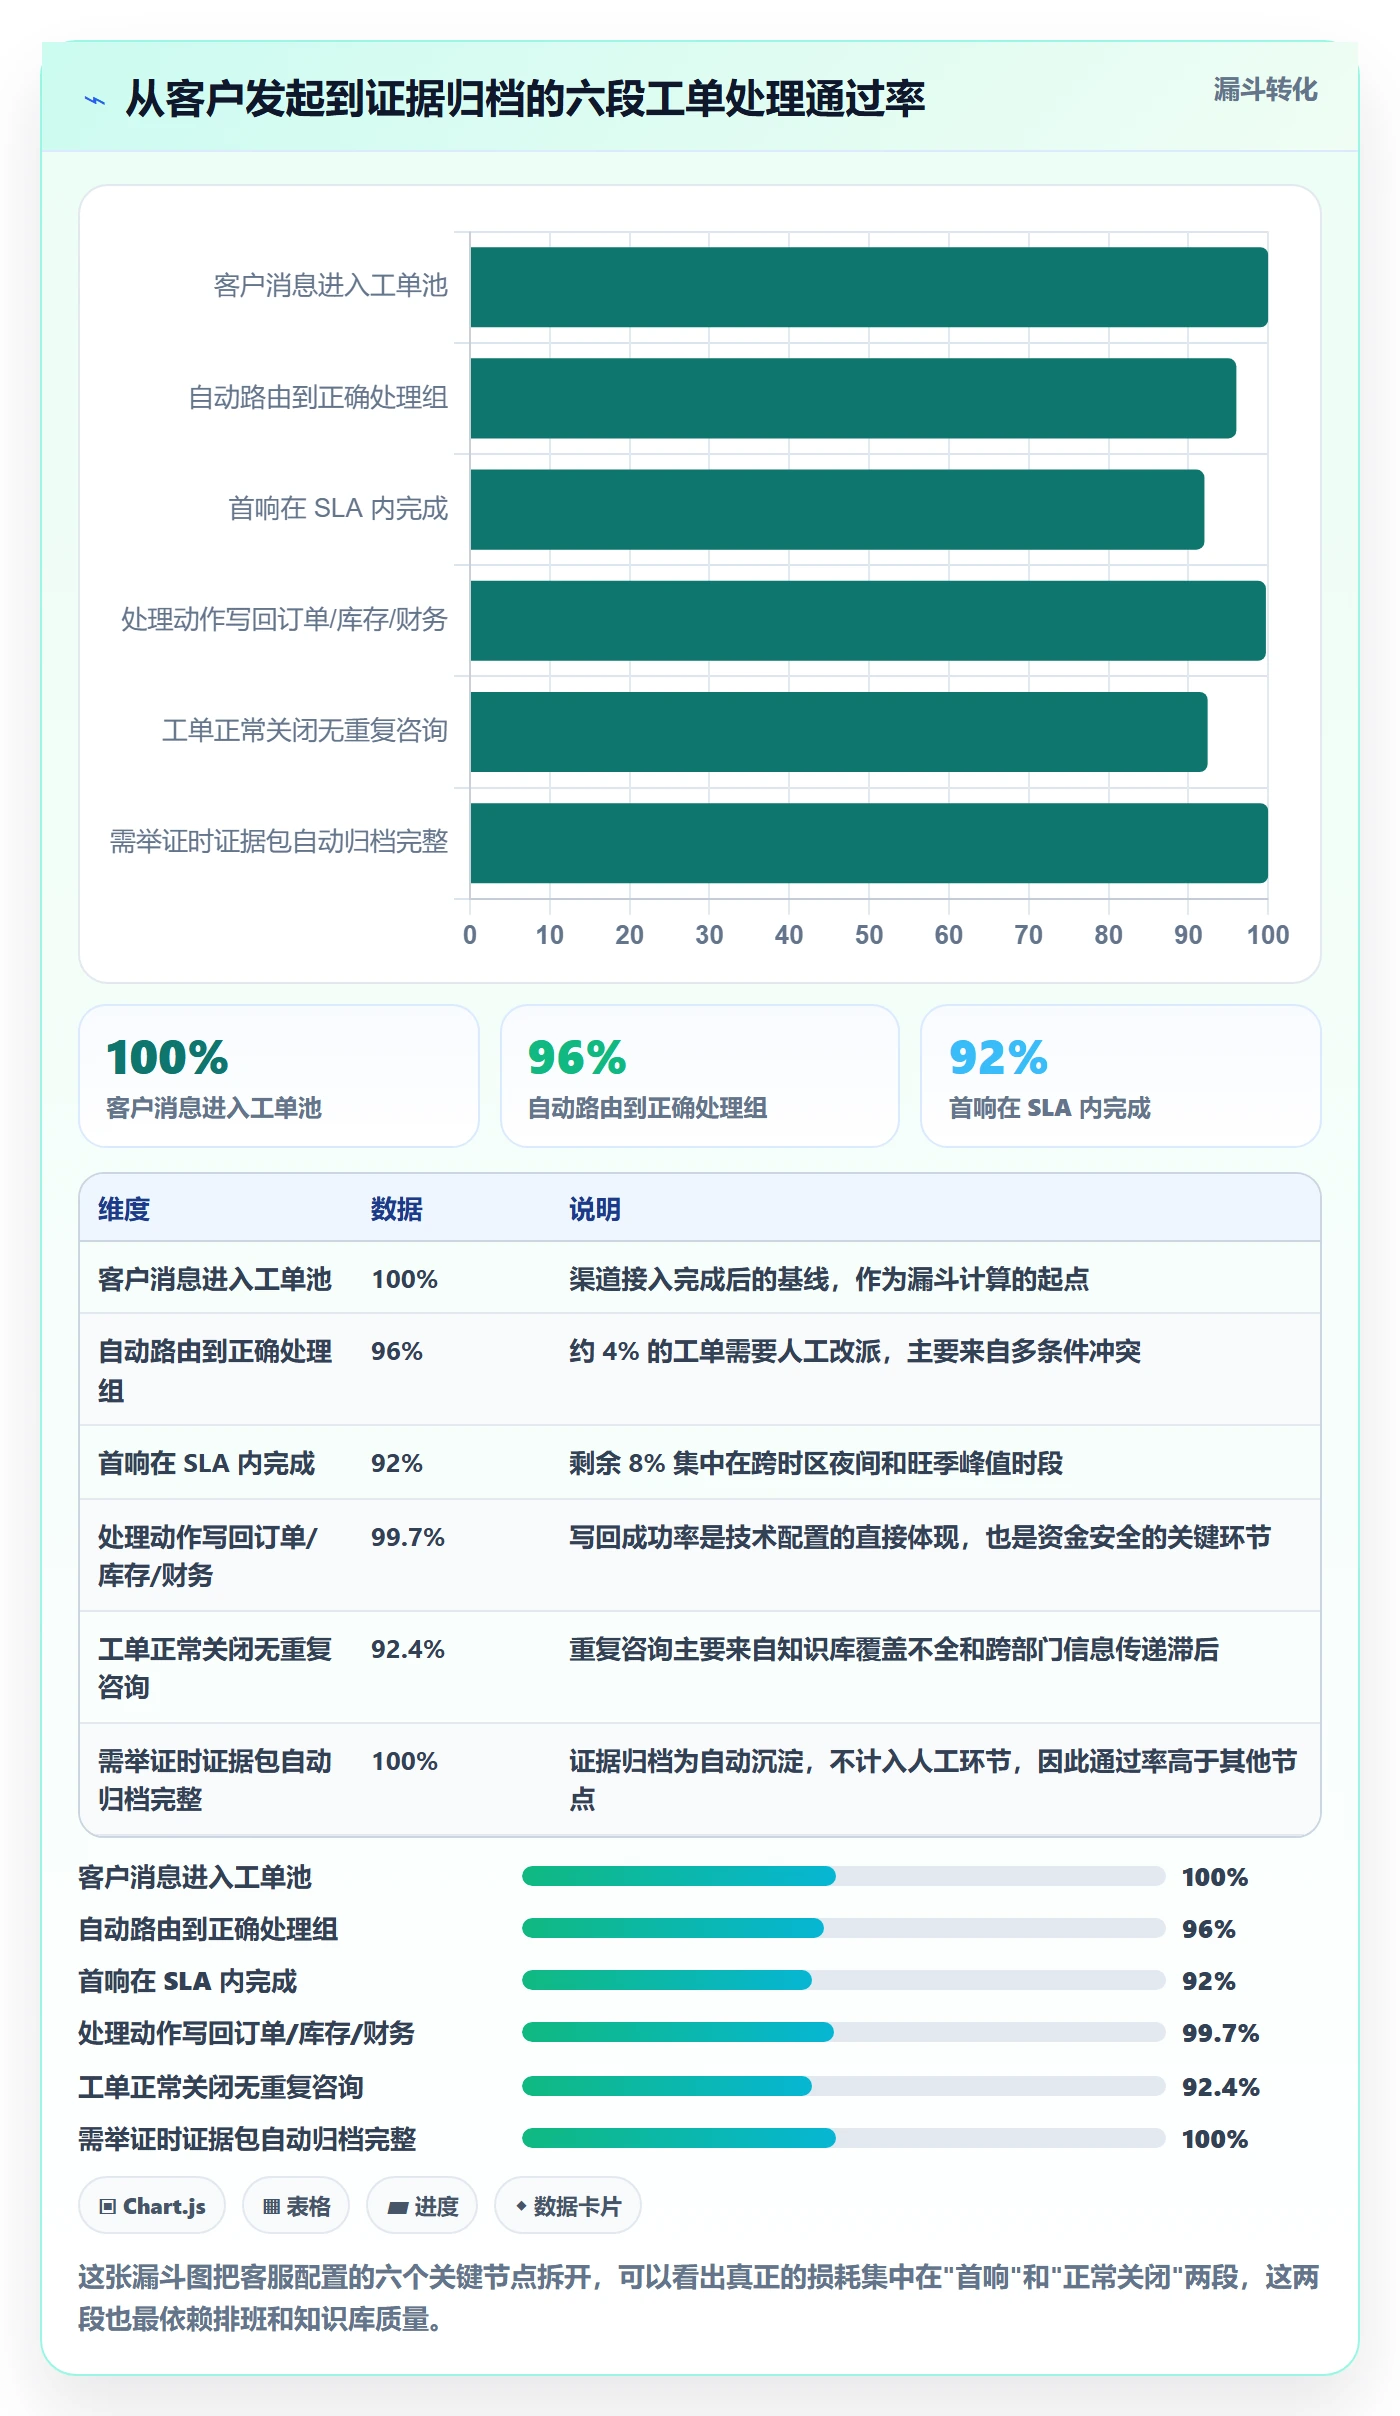1400x2416 pixels.
Task: Click the table note starting with 写回成功率是技术配置
Action: pos(920,1537)
